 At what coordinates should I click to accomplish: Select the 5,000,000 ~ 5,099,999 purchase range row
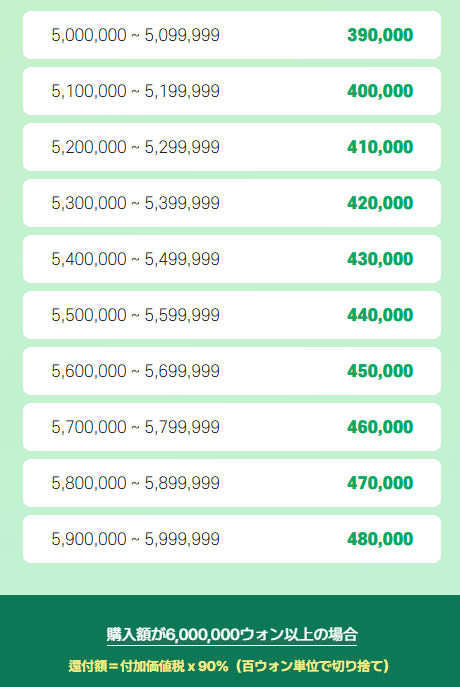[x=232, y=35]
